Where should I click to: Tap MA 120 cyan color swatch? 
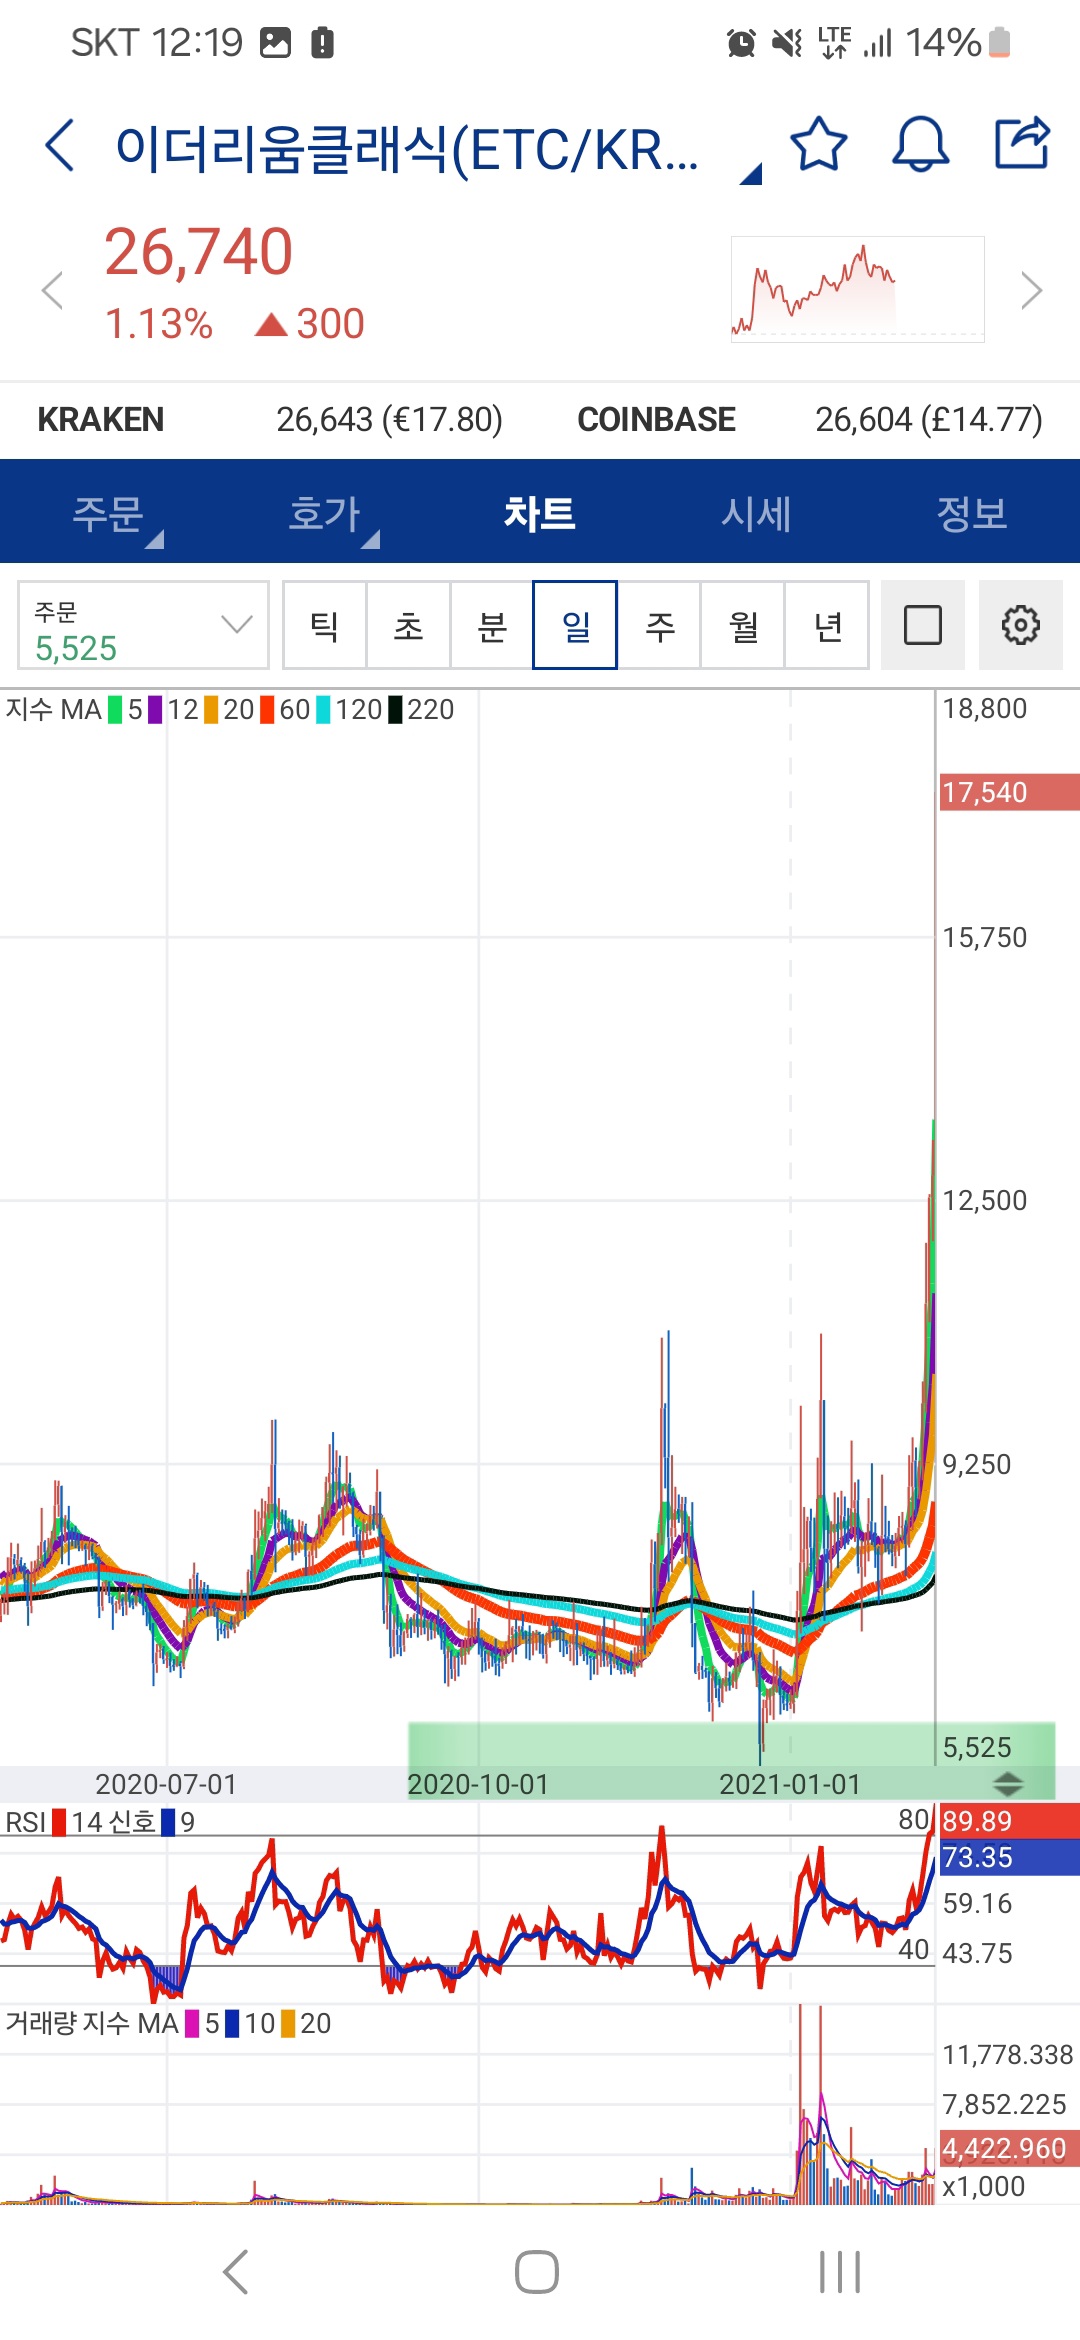click(323, 709)
